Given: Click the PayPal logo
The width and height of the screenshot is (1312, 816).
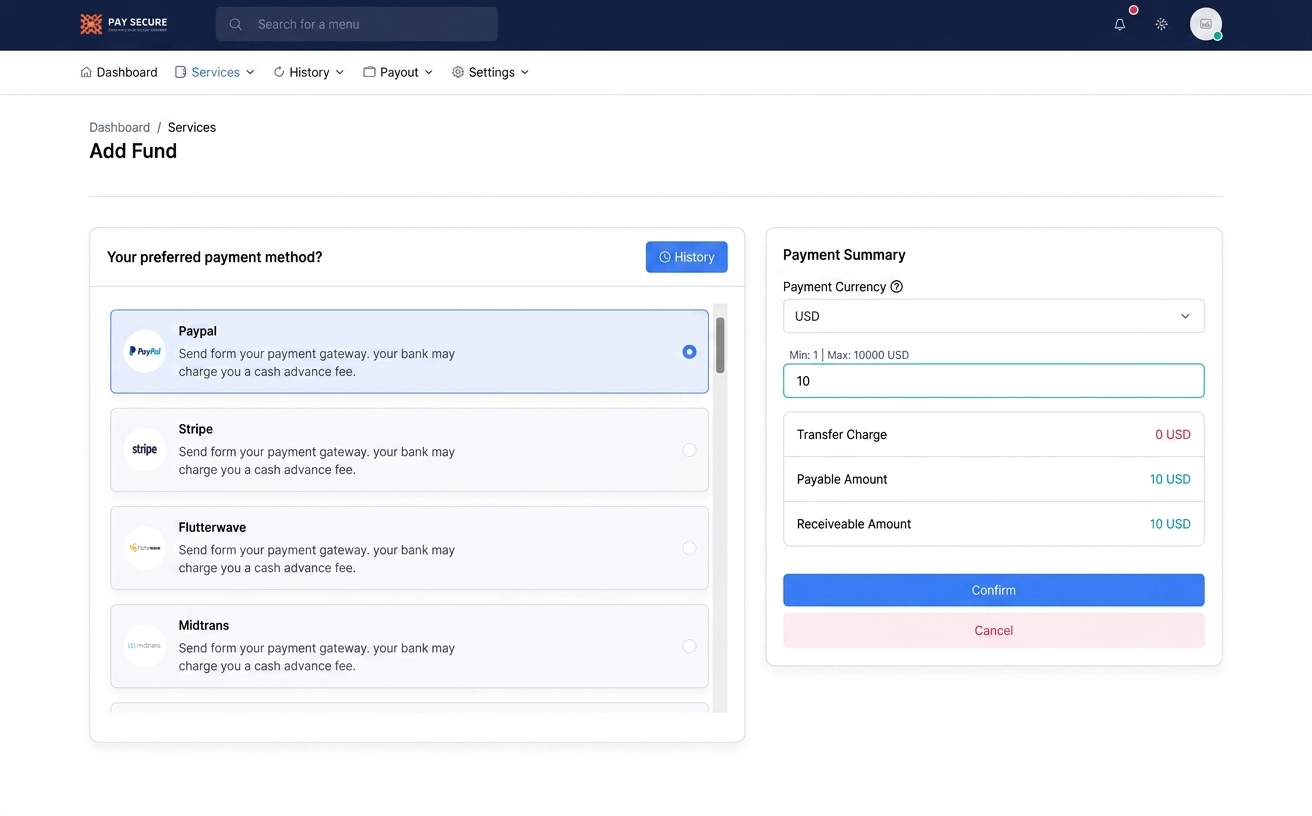Looking at the screenshot, I should [145, 351].
